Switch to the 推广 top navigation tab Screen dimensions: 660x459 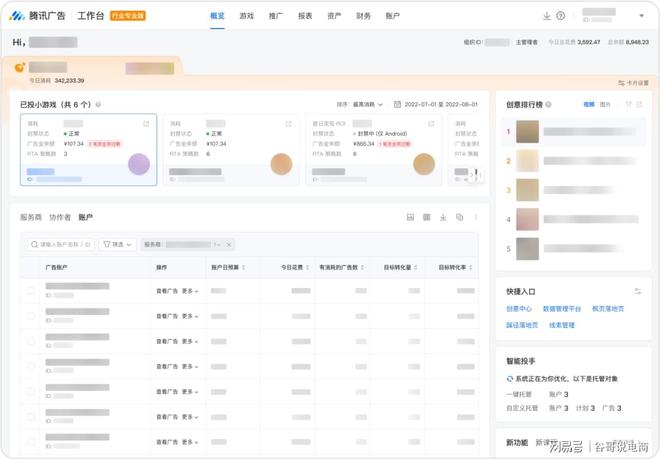click(x=275, y=16)
